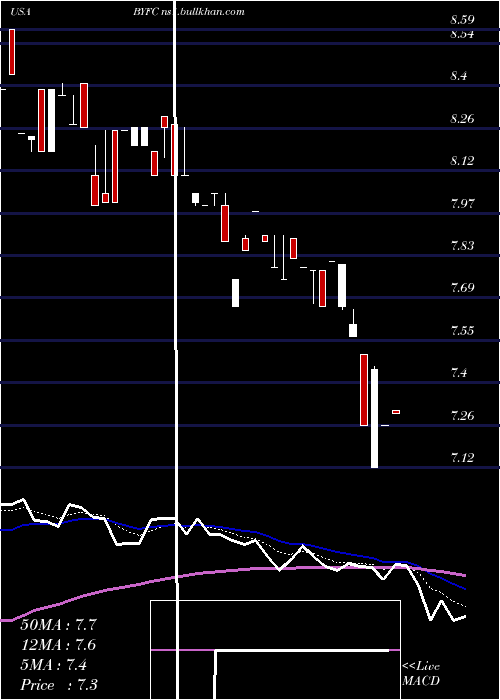Viewport: 500px width, 700px height.
Task: Click the 8.4 price axis label
Action: point(459,76)
